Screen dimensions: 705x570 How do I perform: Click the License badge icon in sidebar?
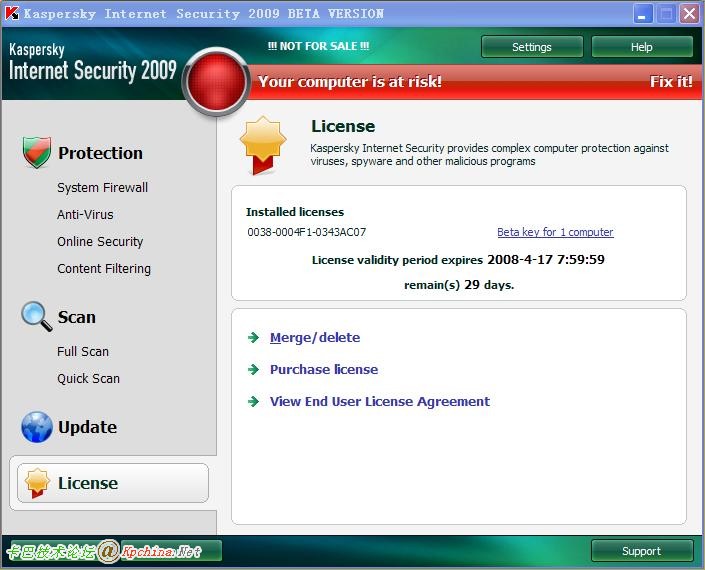point(37,483)
